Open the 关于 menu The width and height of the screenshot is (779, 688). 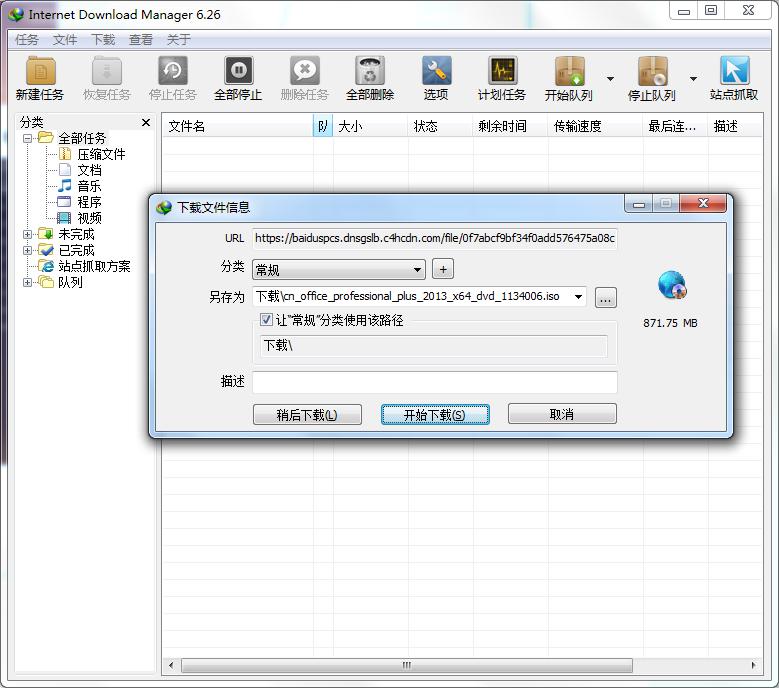tap(179, 39)
